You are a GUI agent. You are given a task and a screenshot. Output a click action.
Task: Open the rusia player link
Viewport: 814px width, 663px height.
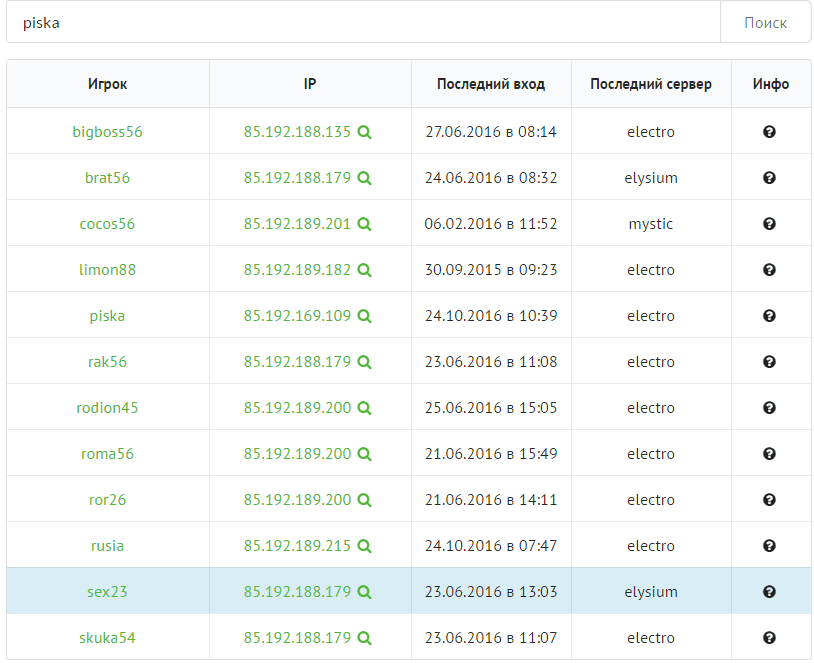107,546
